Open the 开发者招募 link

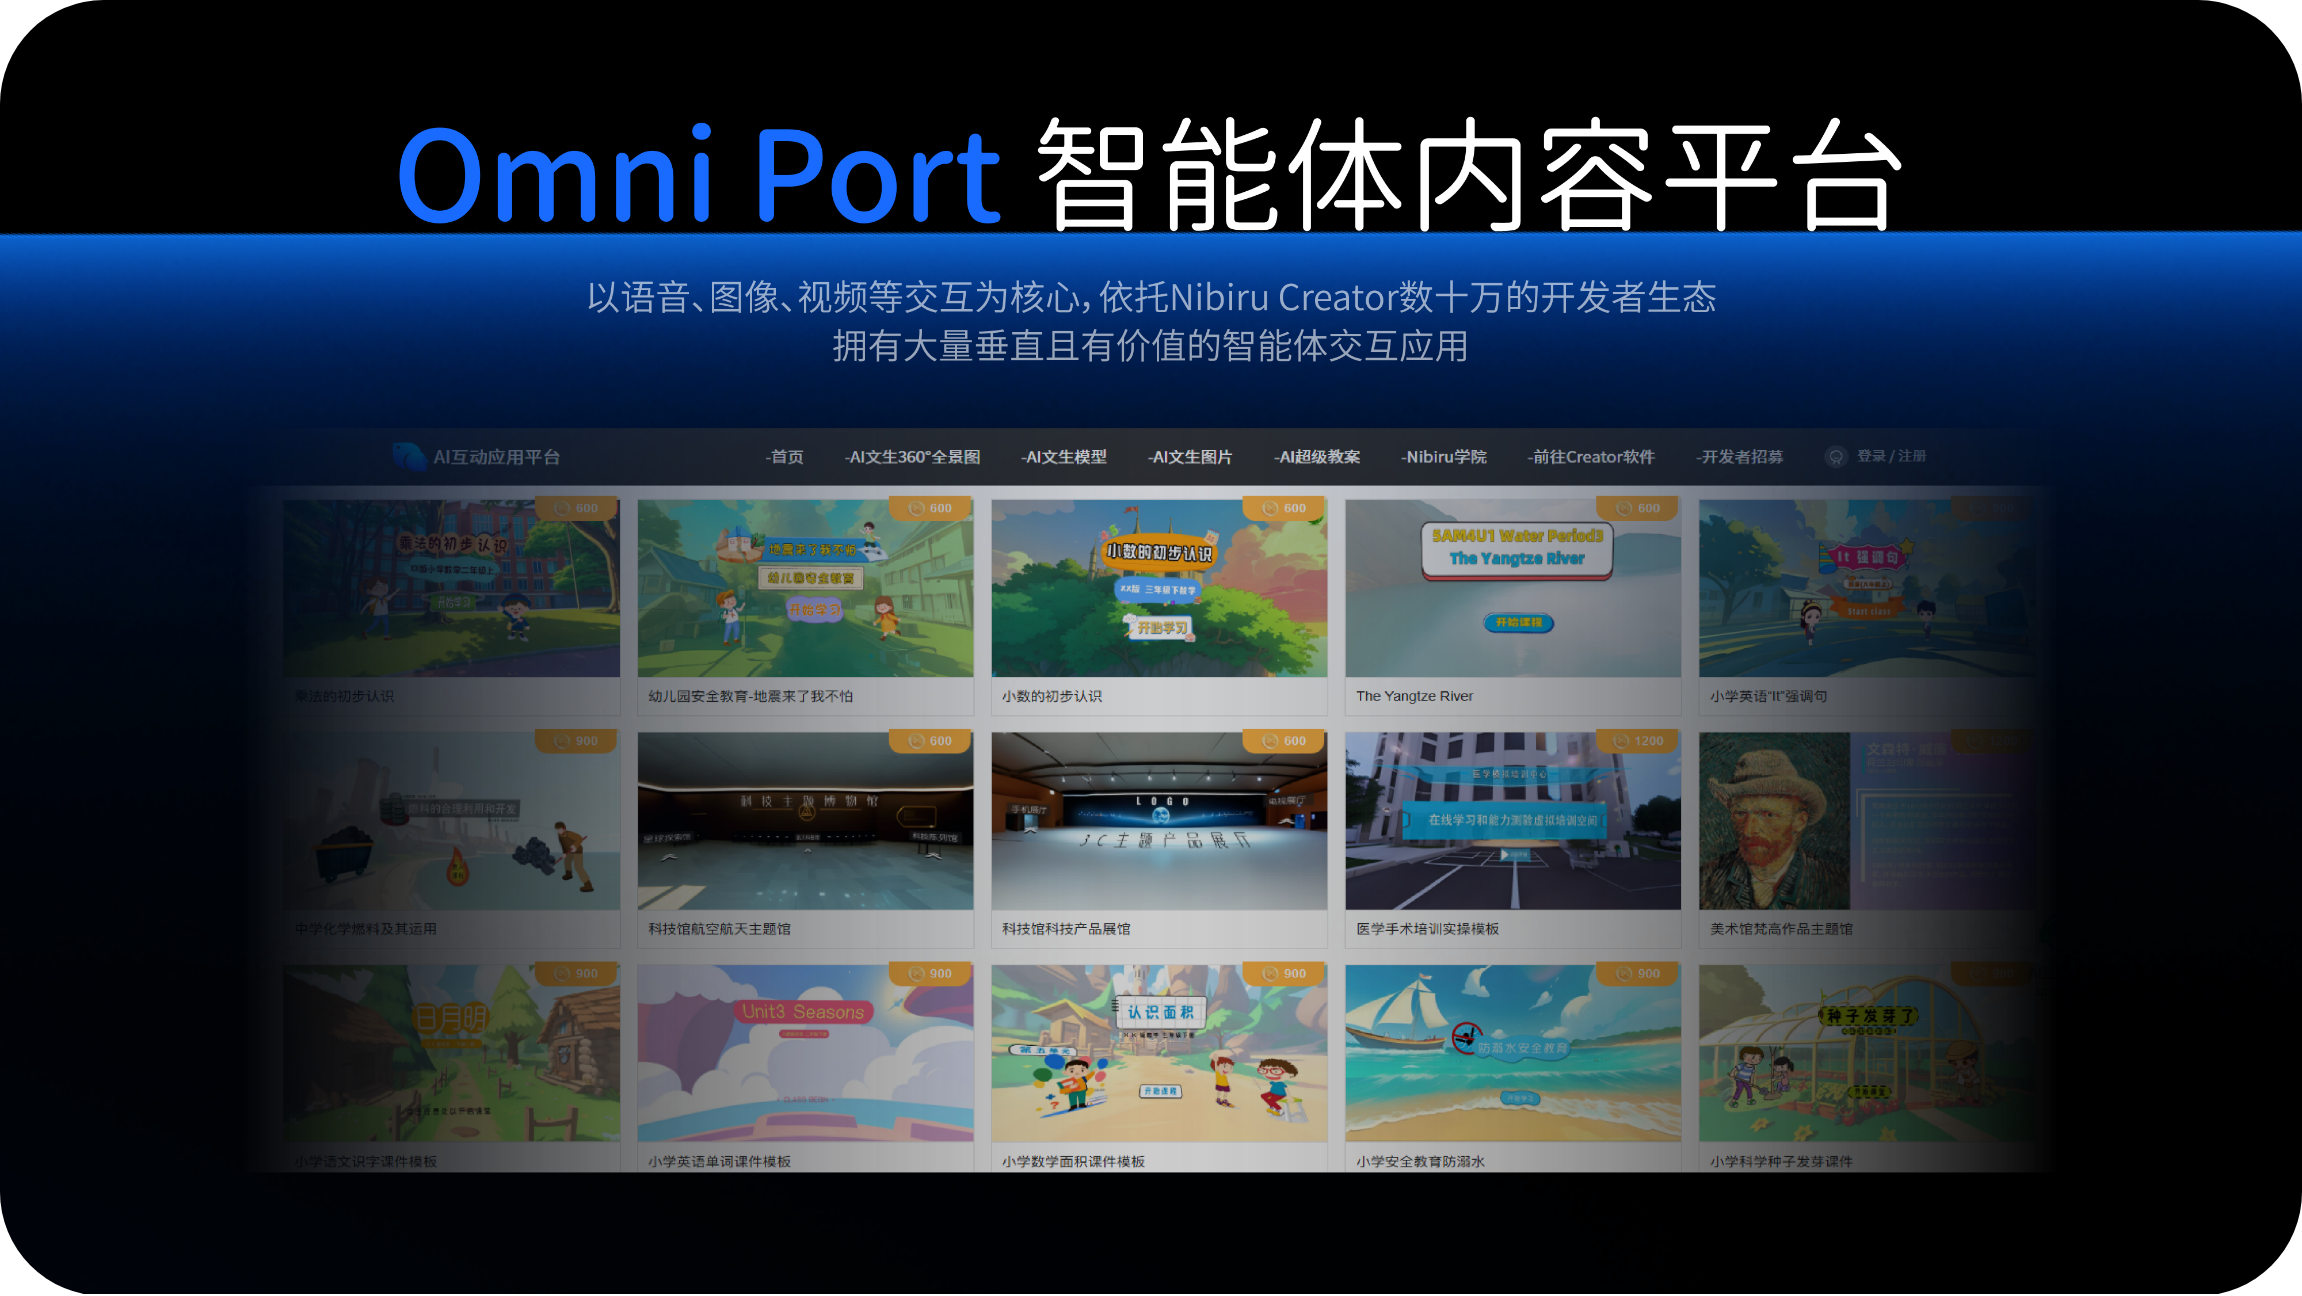[x=1740, y=457]
